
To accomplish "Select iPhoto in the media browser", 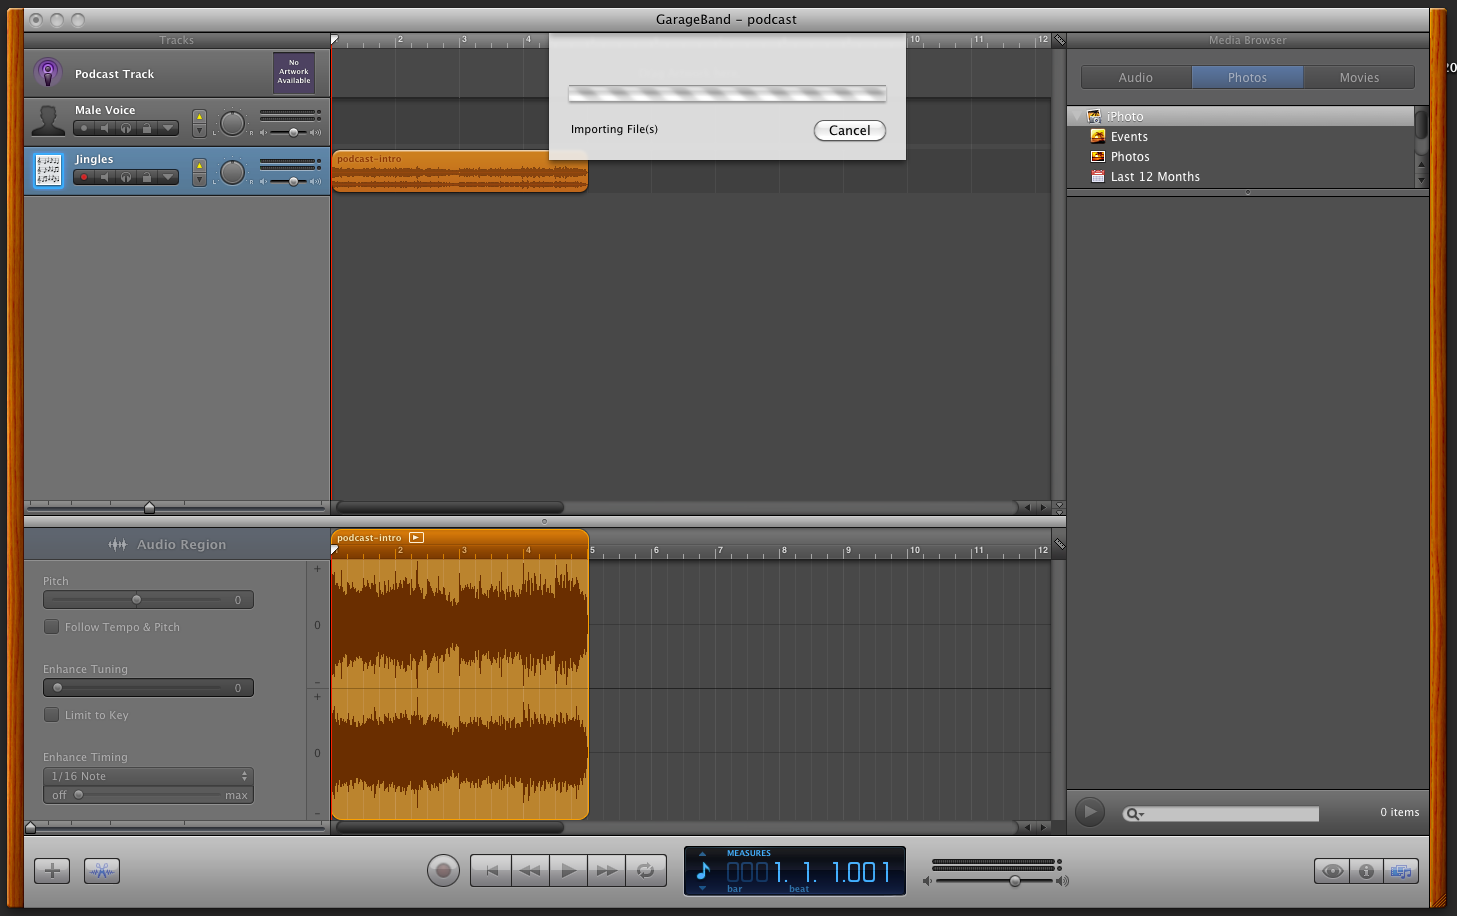I will pos(1241,116).
